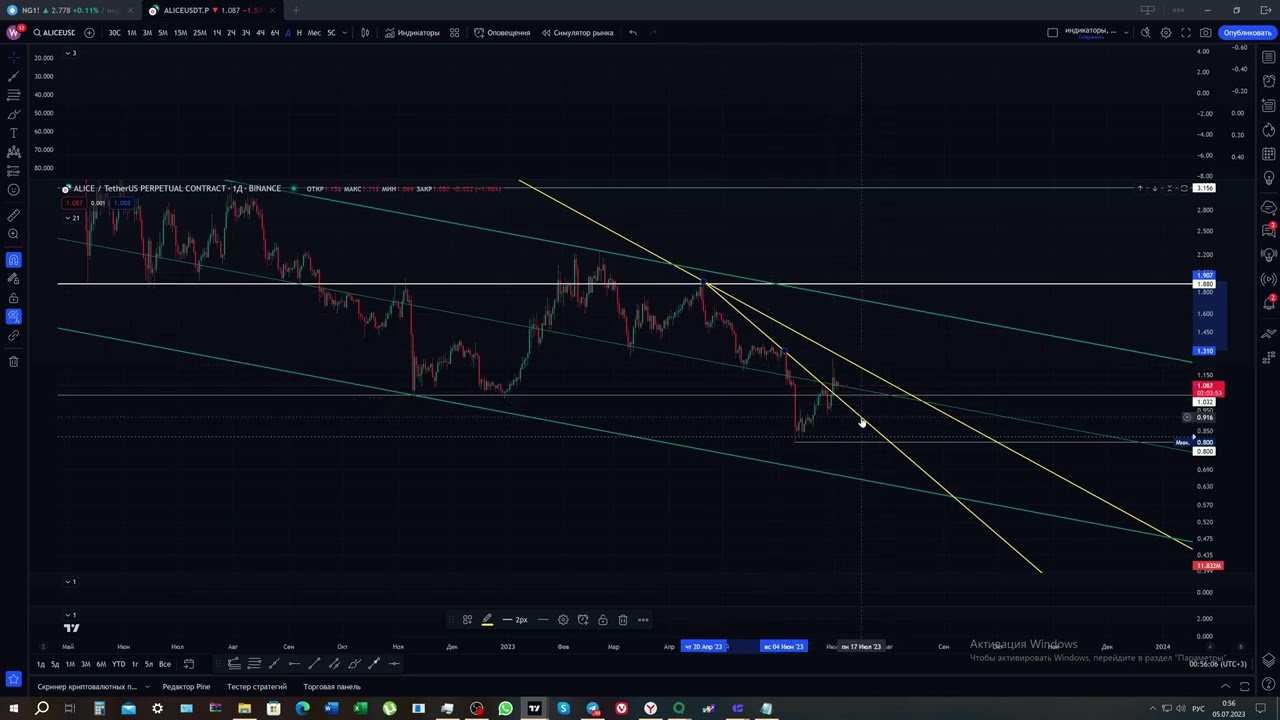Click the layout selection square icon

coord(1052,33)
